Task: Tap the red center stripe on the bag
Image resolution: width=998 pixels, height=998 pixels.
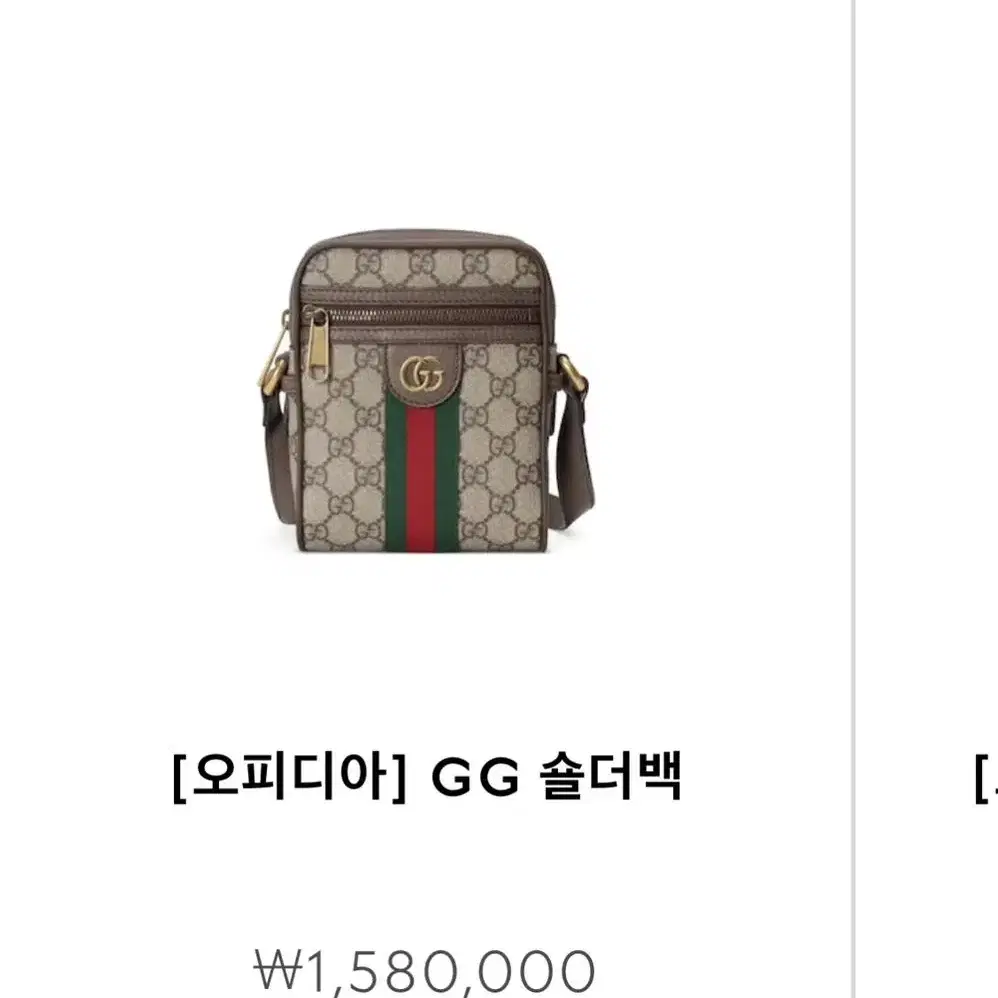Action: click(421, 474)
